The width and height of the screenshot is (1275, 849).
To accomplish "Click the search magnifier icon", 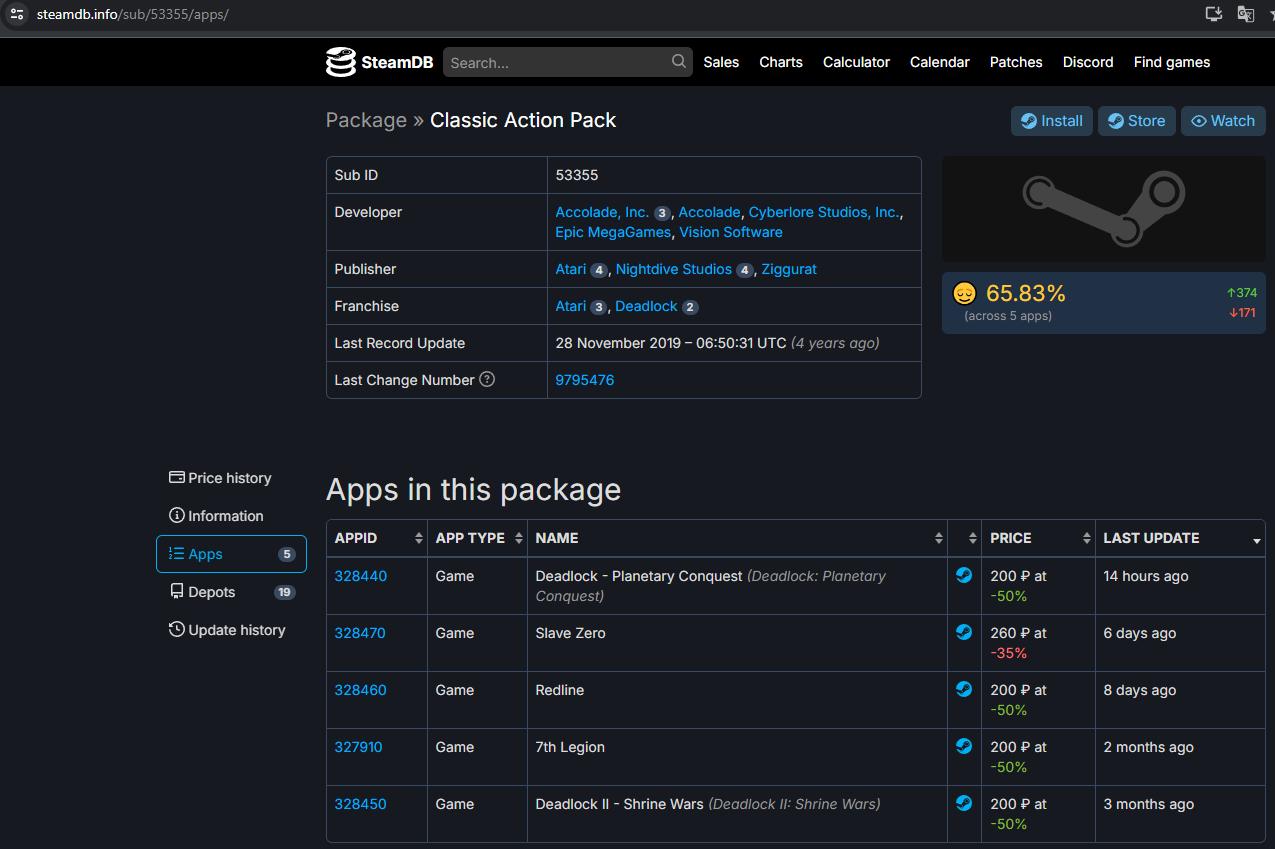I will pos(679,61).
